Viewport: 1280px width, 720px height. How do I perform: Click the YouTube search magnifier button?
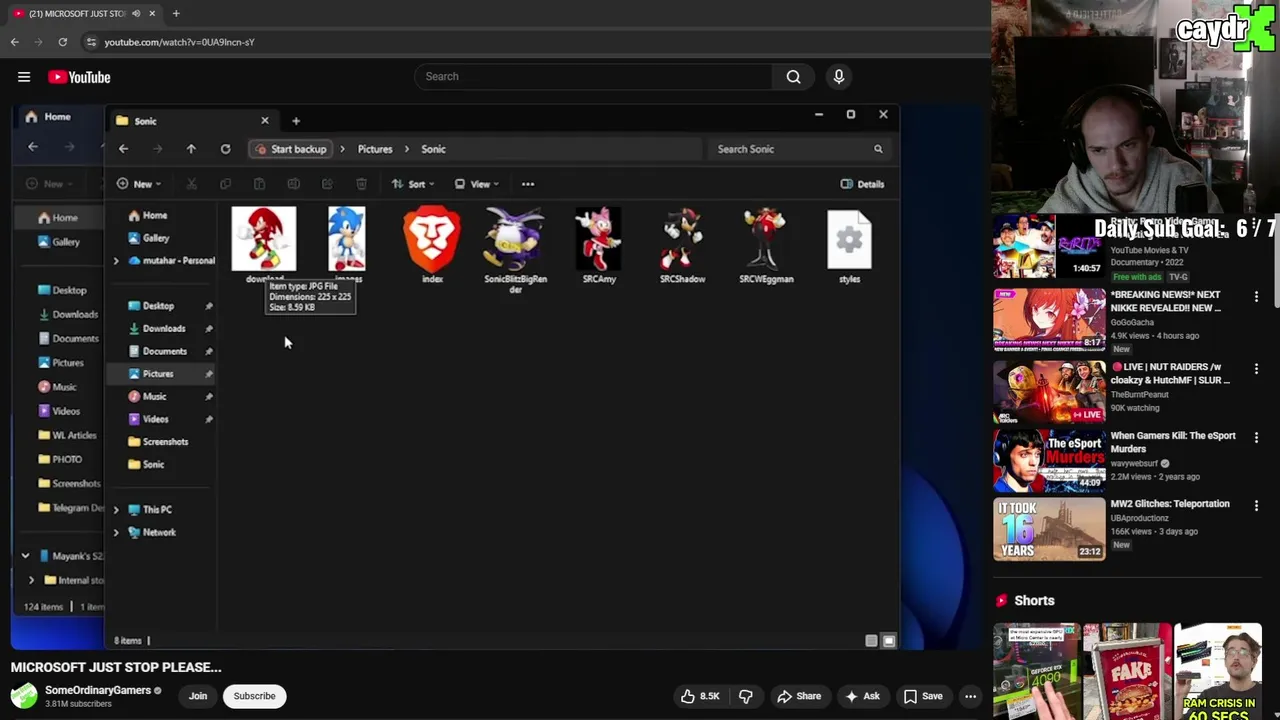tap(793, 76)
